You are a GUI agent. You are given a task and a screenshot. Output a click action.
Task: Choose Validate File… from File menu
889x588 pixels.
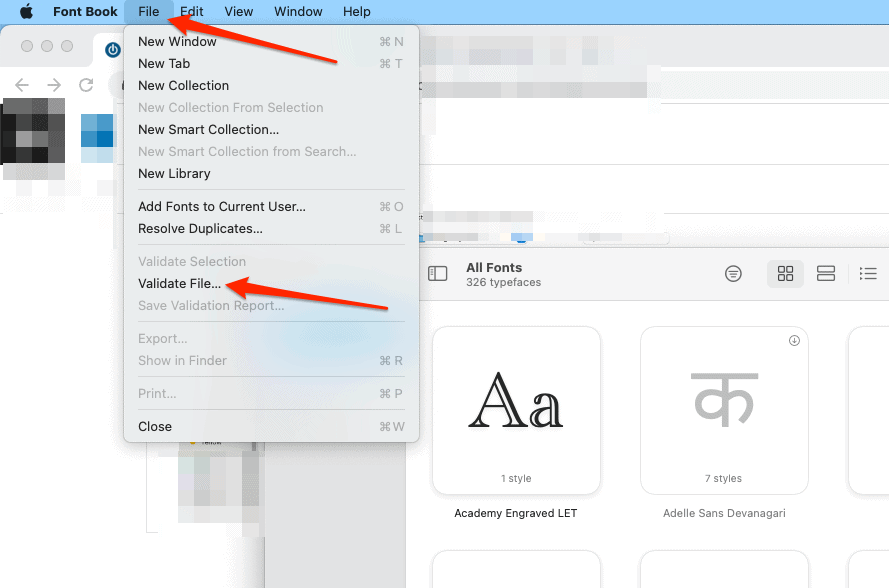click(180, 284)
